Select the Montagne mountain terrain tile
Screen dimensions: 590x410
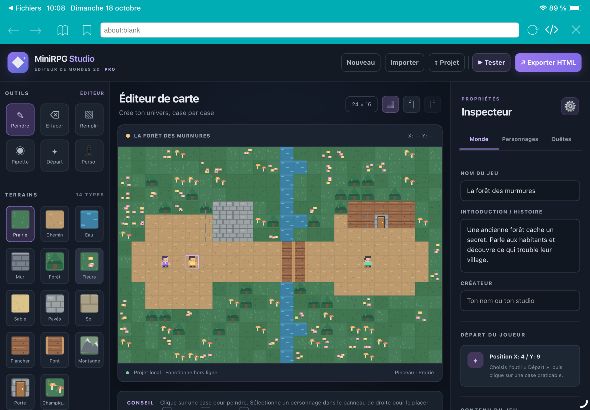tap(89, 350)
